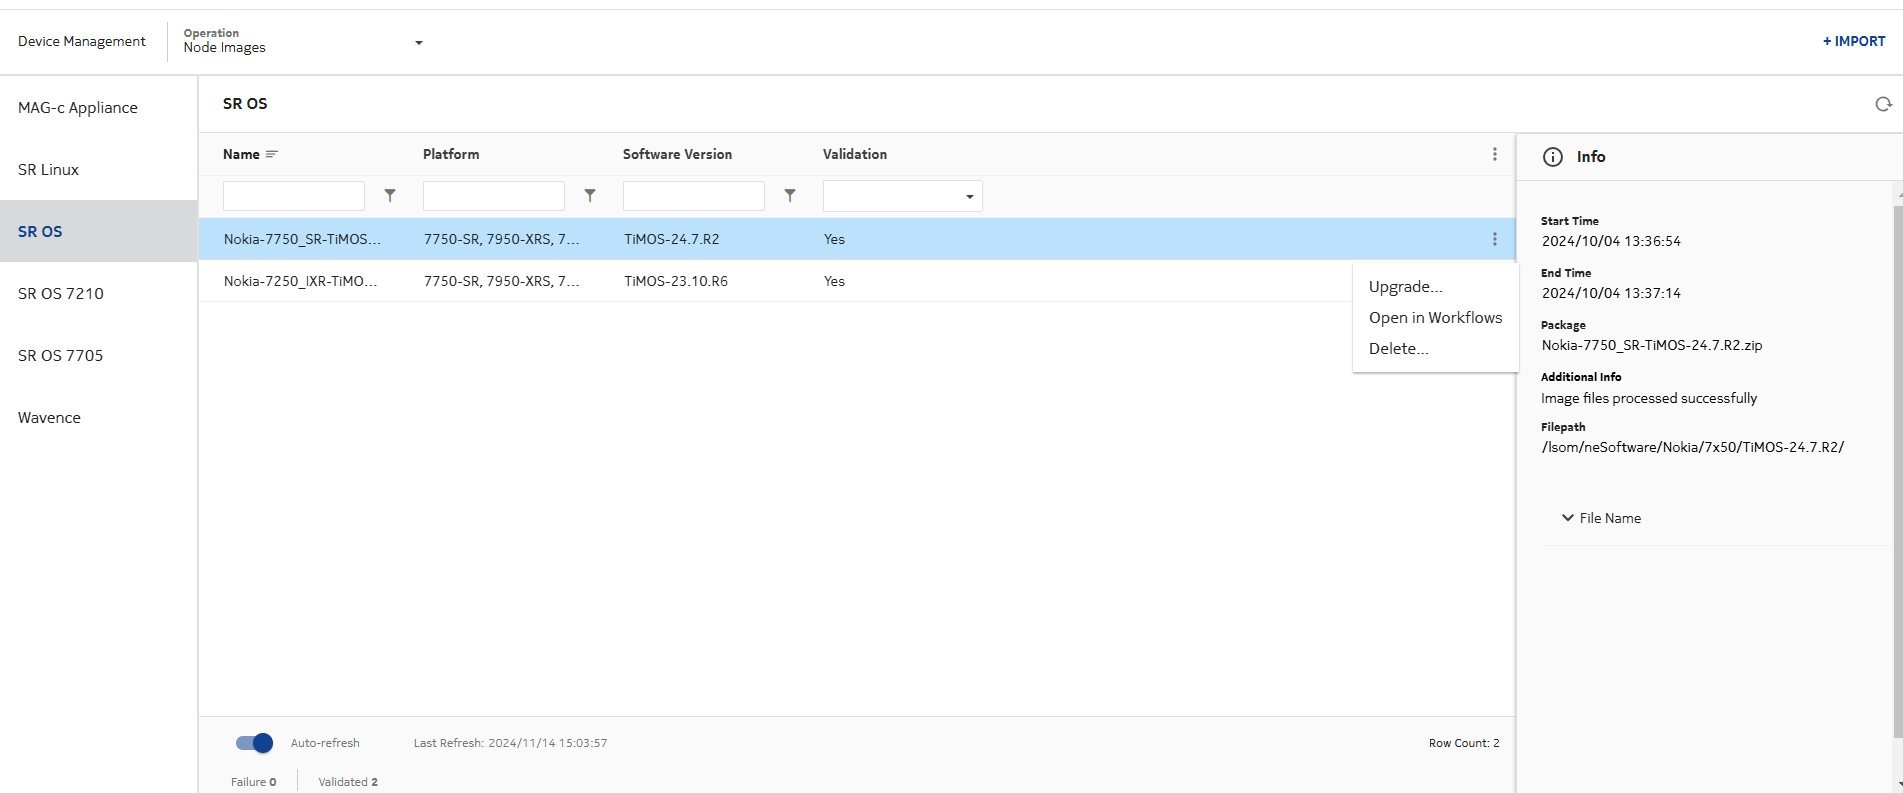Select Open in Workflows menu entry
This screenshot has height=793, width=1903.
point(1435,318)
